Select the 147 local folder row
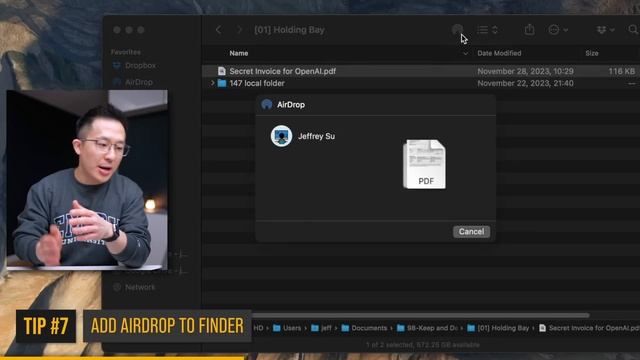The width and height of the screenshot is (640, 360). coord(421,83)
